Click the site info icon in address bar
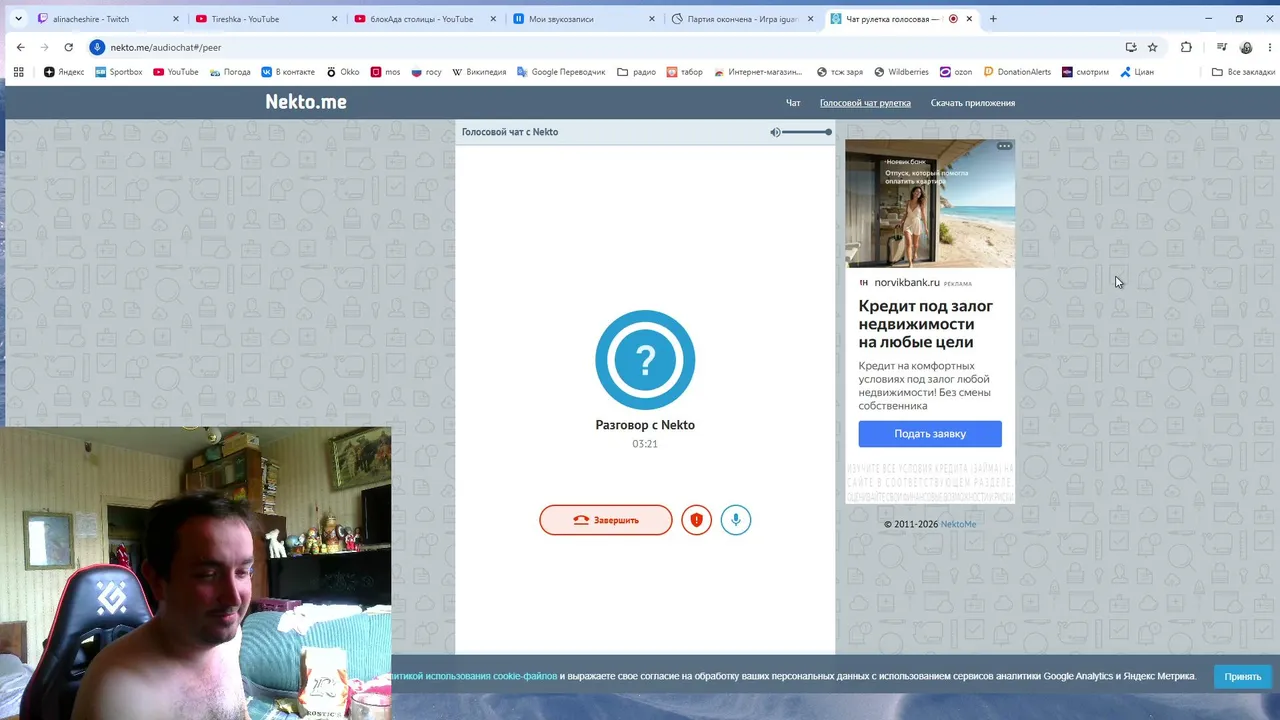 pyautogui.click(x=97, y=47)
